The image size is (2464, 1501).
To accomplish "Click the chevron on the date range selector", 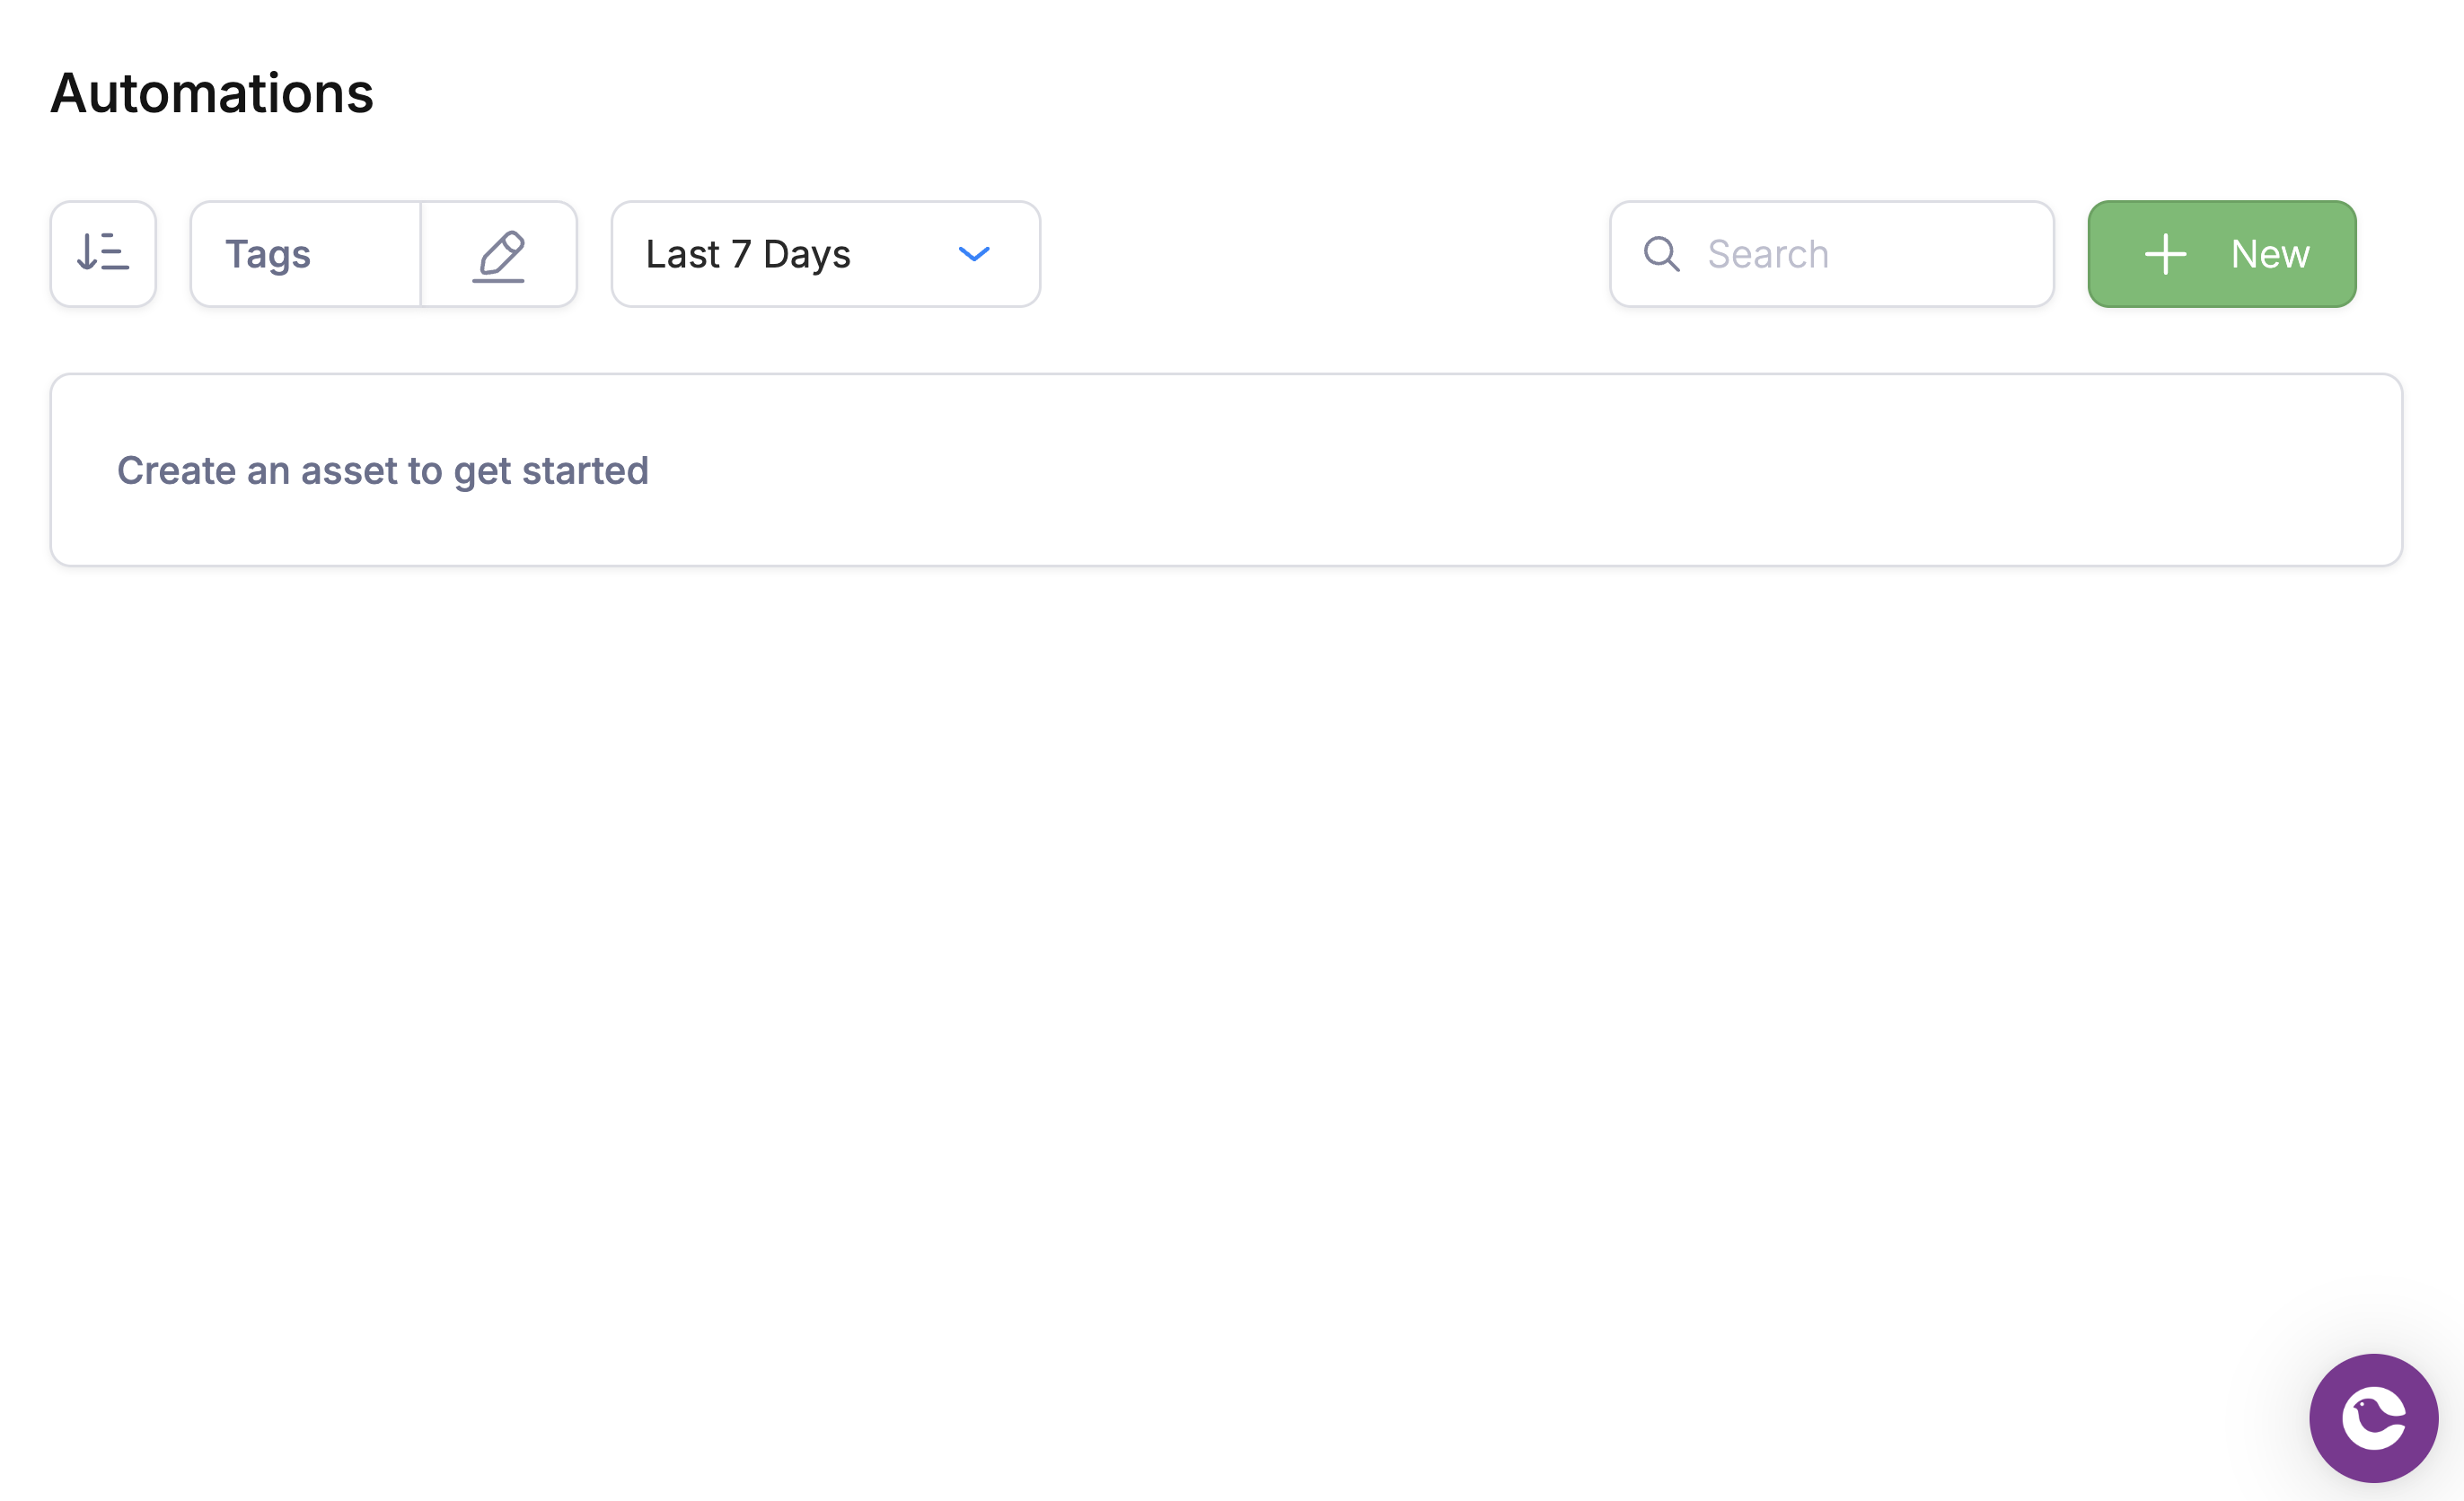I will click(974, 255).
